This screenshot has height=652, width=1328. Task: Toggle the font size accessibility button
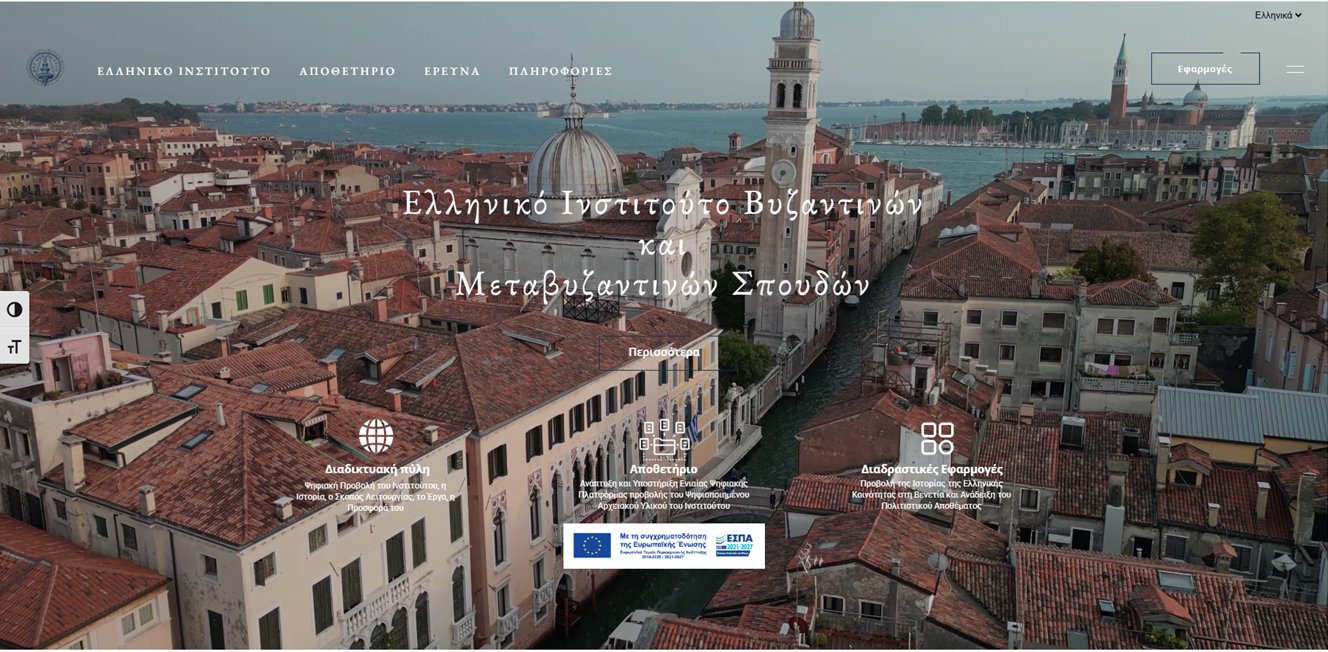point(14,346)
